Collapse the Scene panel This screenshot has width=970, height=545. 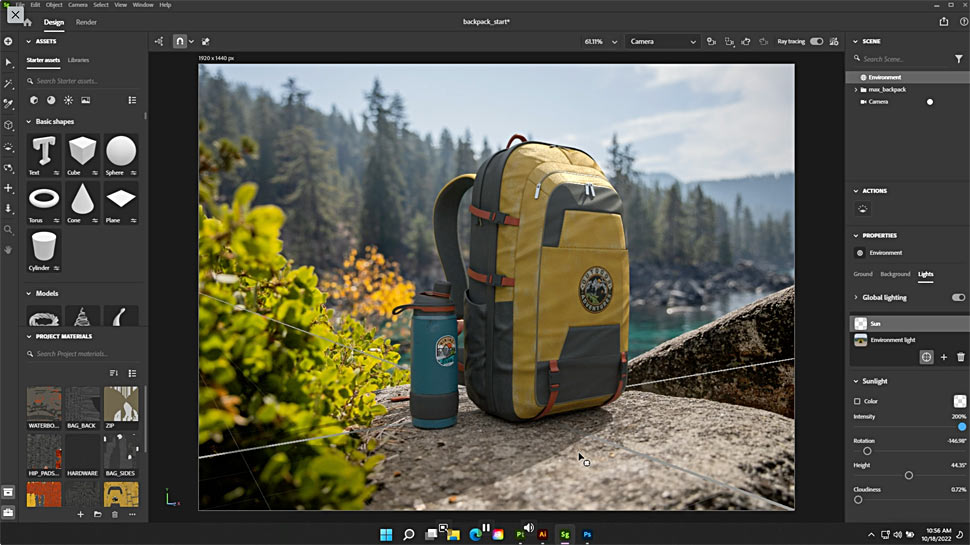(855, 41)
